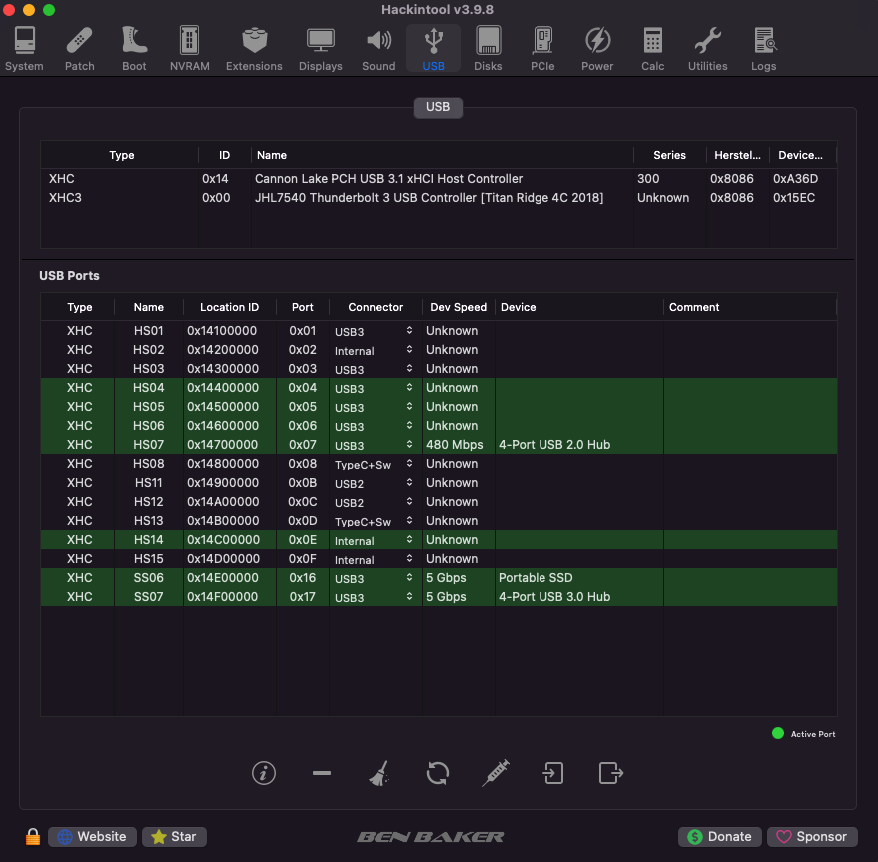878x862 pixels.
Task: Open the Logs section
Action: coord(764,49)
